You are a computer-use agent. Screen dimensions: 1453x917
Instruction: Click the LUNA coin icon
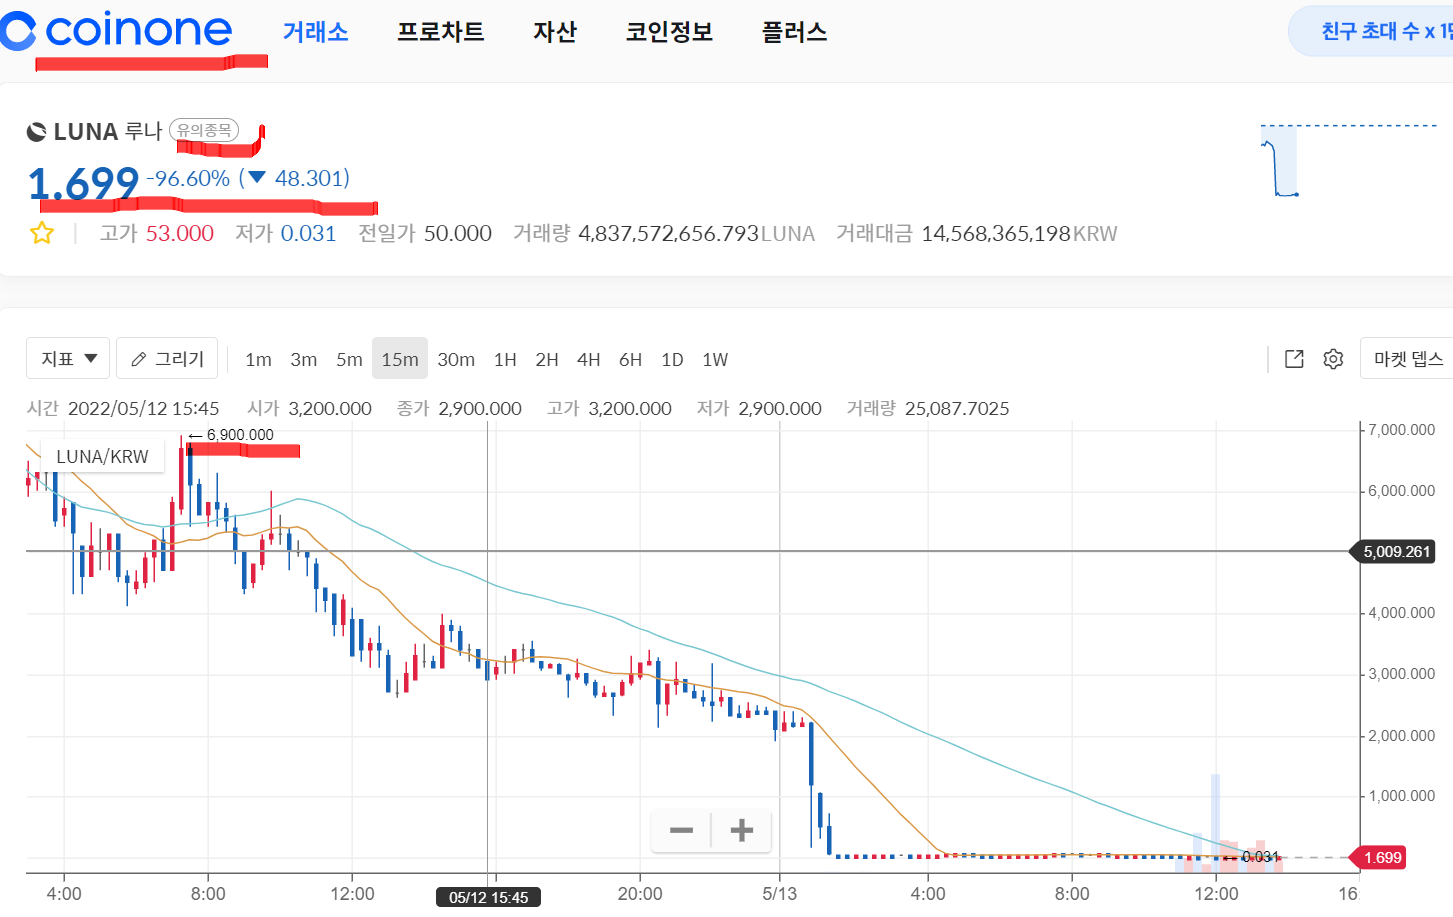(x=37, y=131)
